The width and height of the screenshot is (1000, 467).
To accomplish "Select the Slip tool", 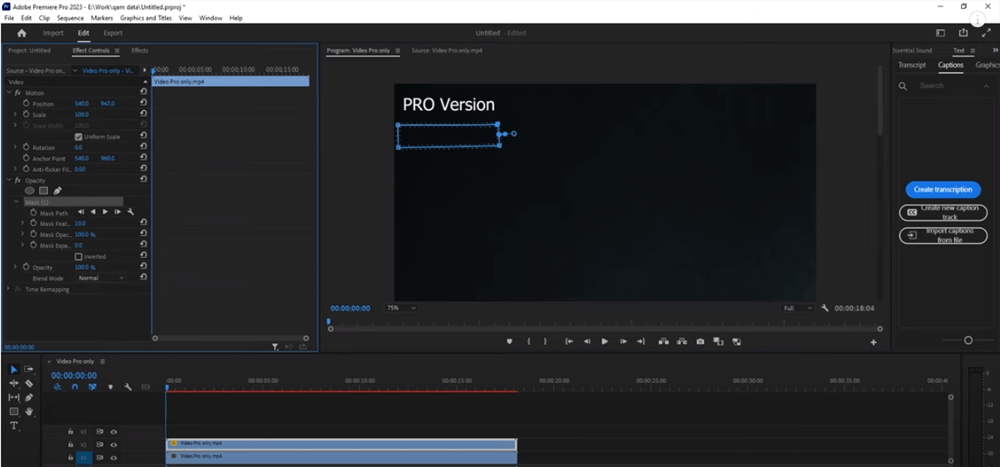I will point(14,397).
